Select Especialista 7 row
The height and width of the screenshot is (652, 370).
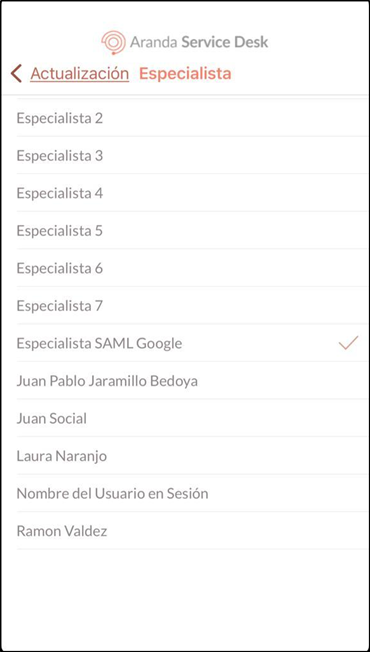pyautogui.click(x=192, y=306)
